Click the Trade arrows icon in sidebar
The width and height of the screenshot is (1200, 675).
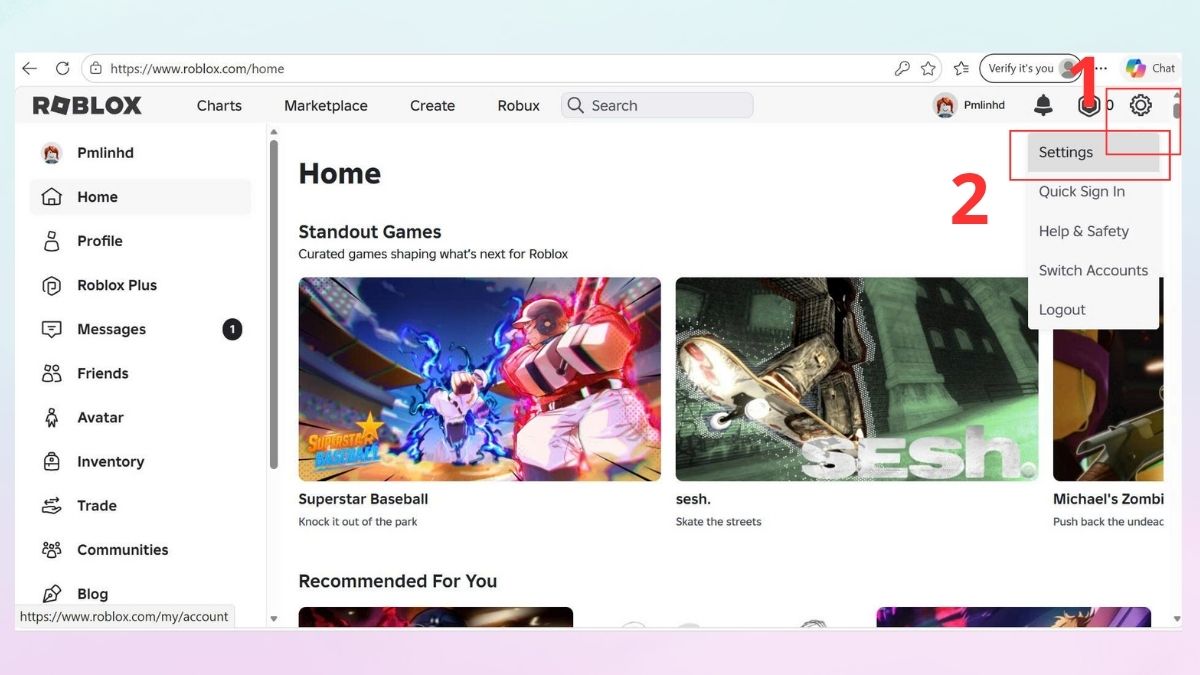tap(51, 505)
